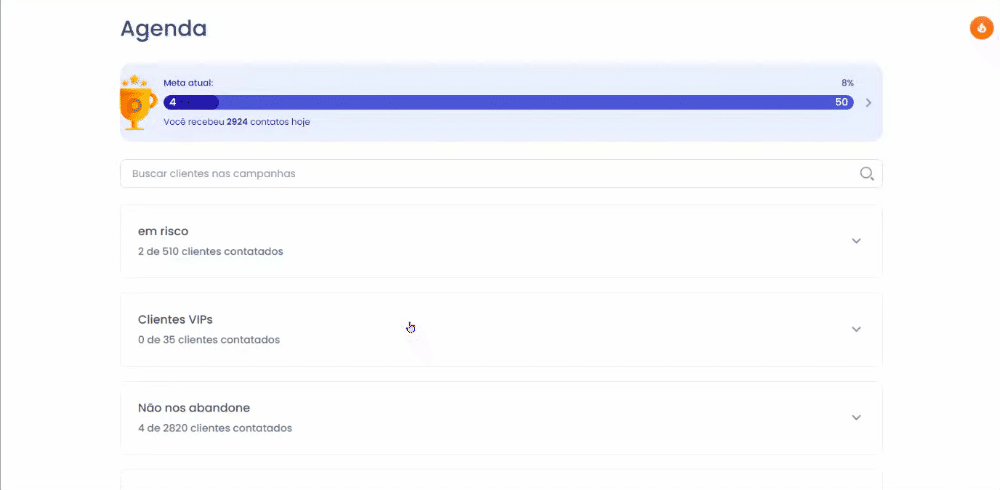The height and width of the screenshot is (490, 1000).
Task: Click the goal target value '50'
Action: [x=841, y=102]
